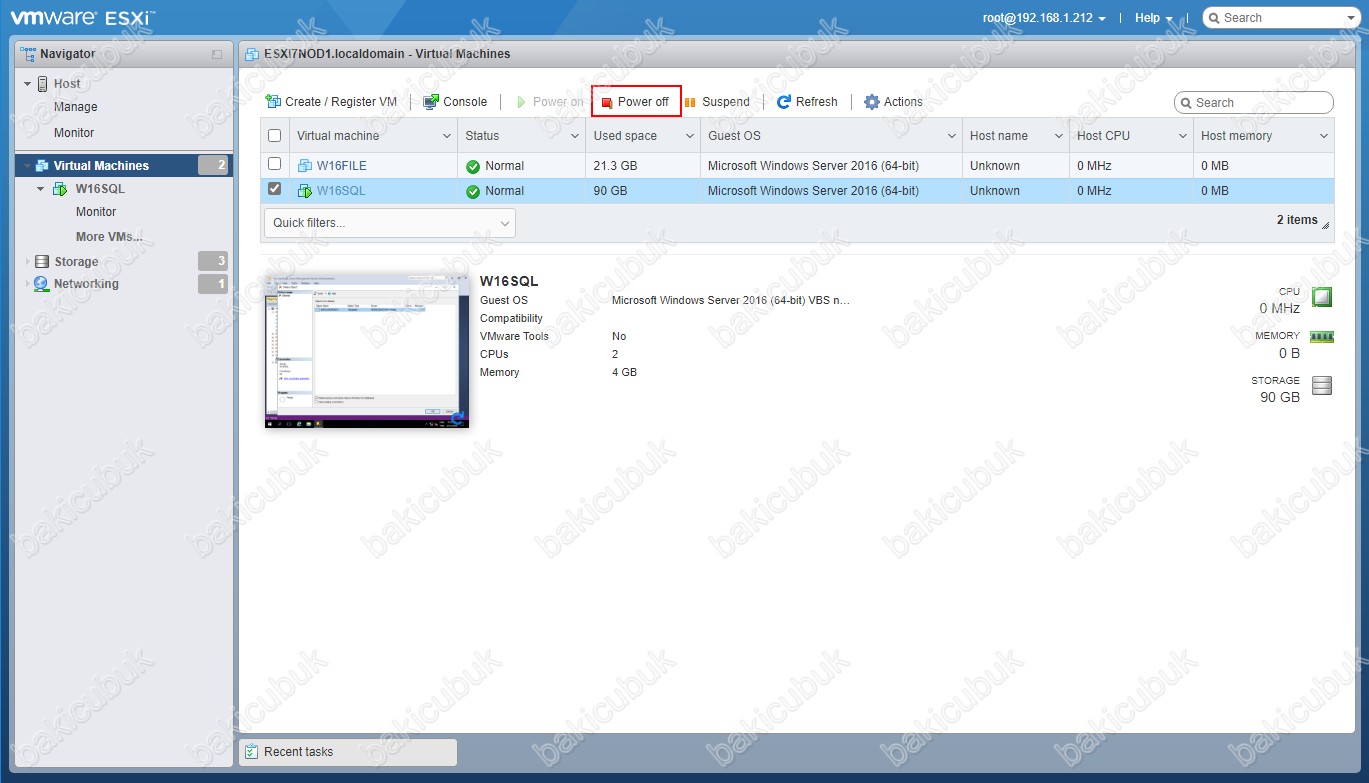Click the Refresh toolbar button

(807, 102)
